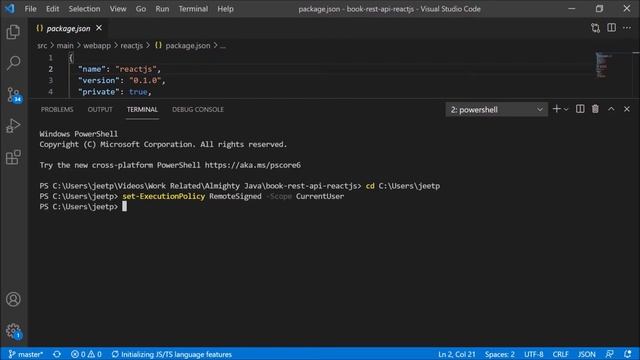The width and height of the screenshot is (640, 360).
Task: Select the TERMINAL panel tab
Action: [x=142, y=109]
